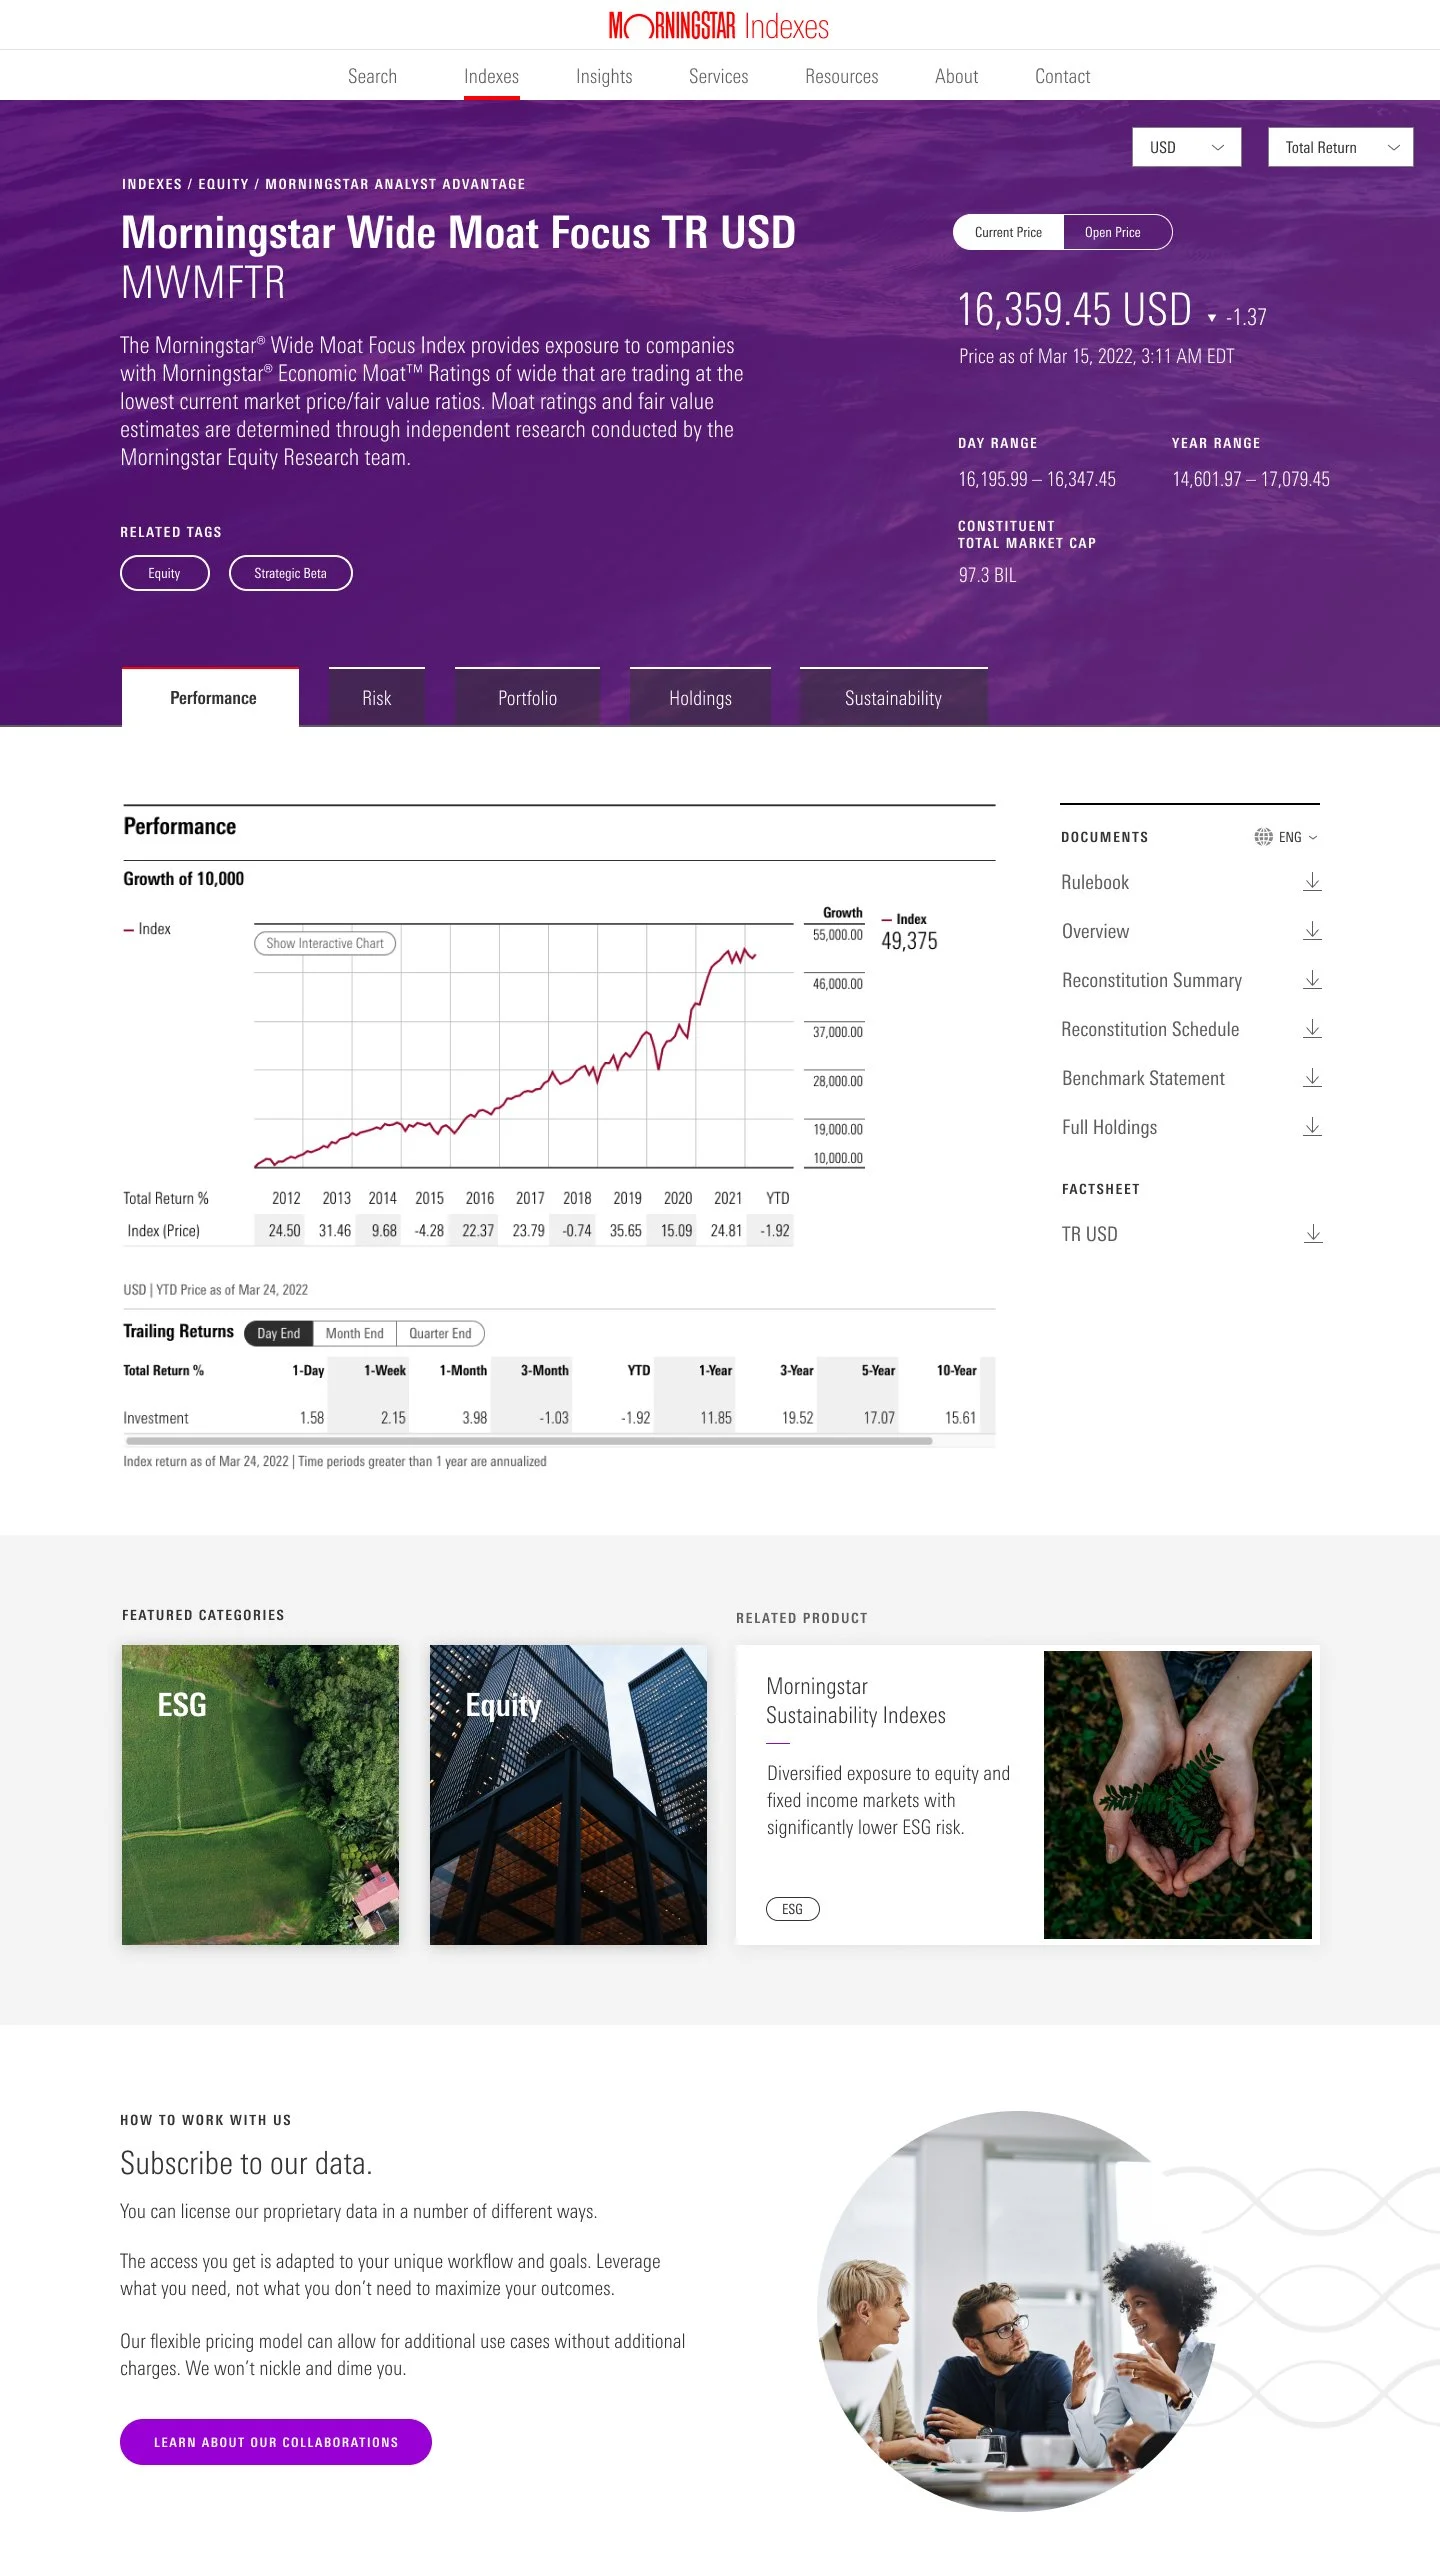The width and height of the screenshot is (1440, 2568).
Task: Open the Rulebook document link
Action: 1095,882
